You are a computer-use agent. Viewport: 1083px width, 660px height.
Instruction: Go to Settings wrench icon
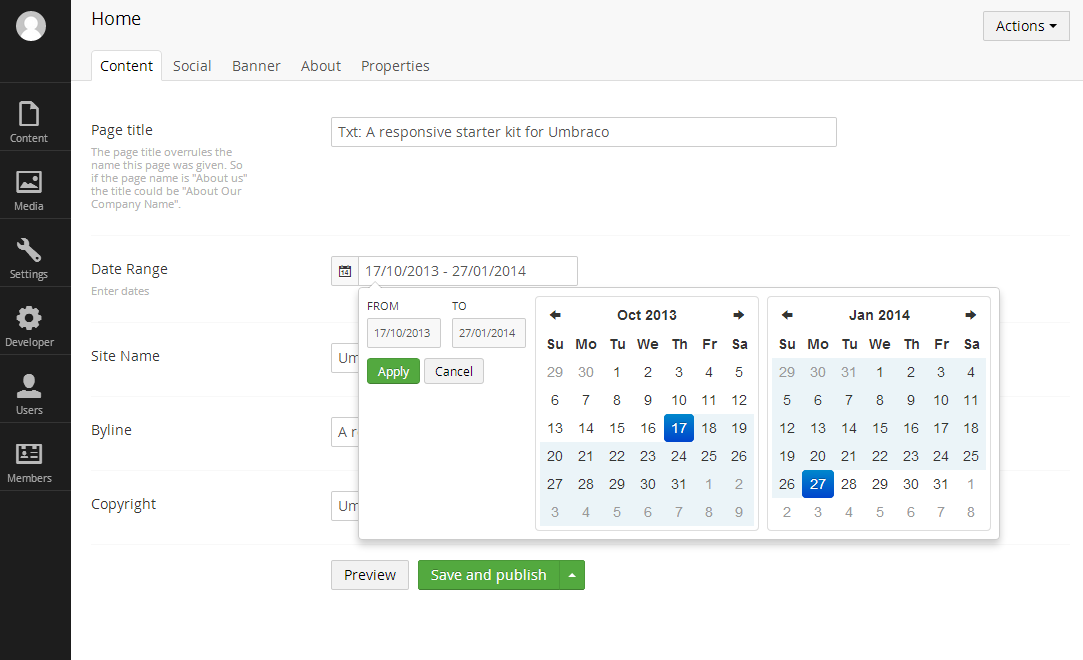tap(29, 258)
